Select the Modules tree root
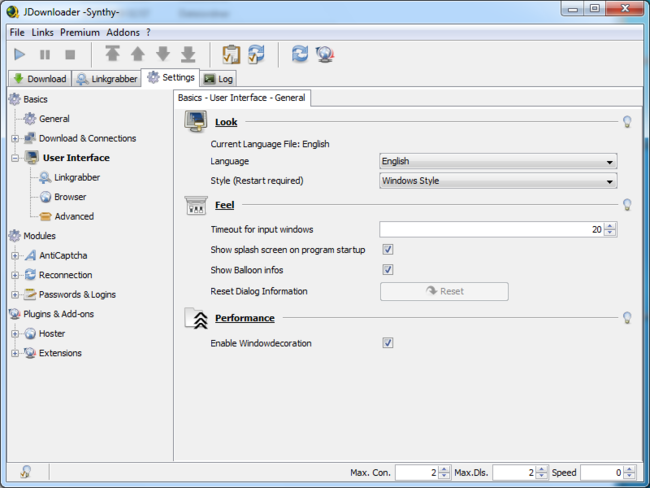The image size is (650, 488). pos(32,236)
